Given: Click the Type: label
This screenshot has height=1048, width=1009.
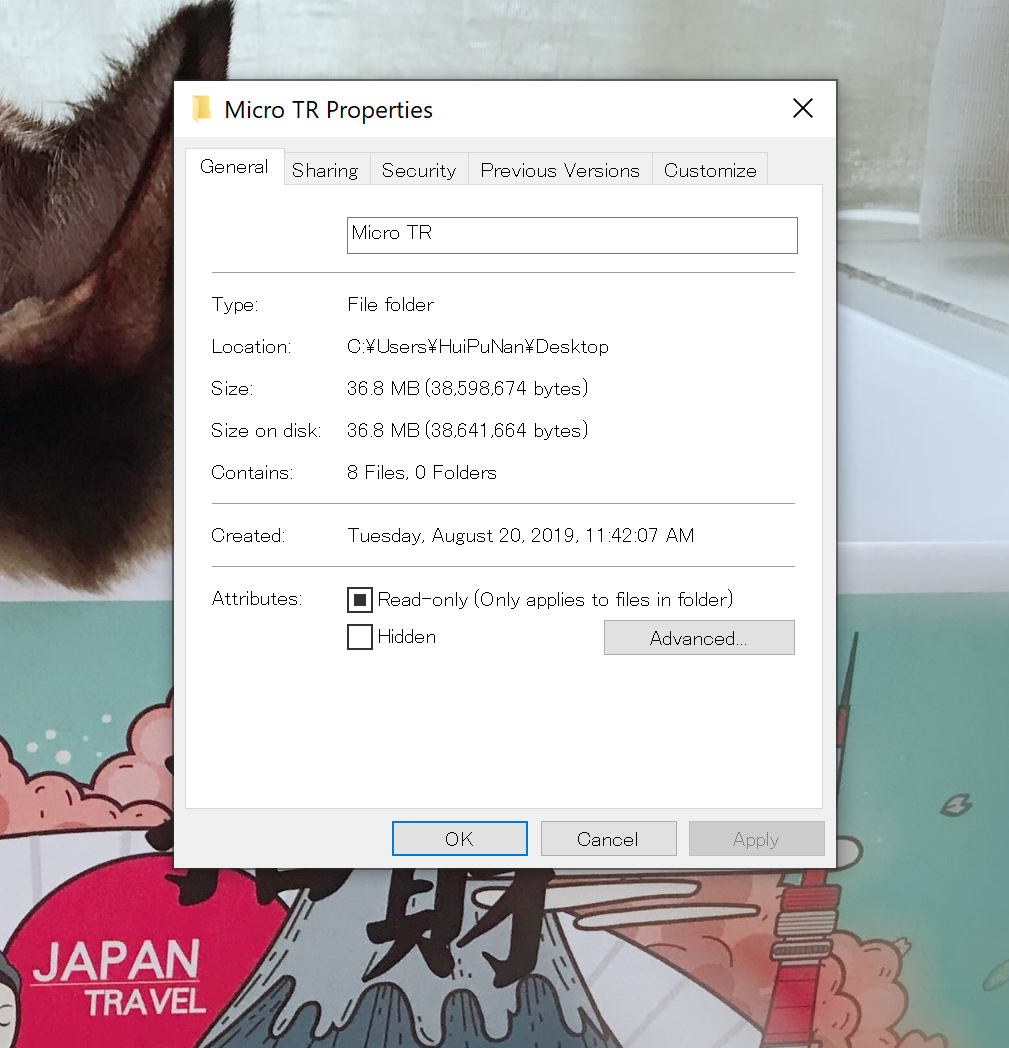Looking at the screenshot, I should point(235,305).
